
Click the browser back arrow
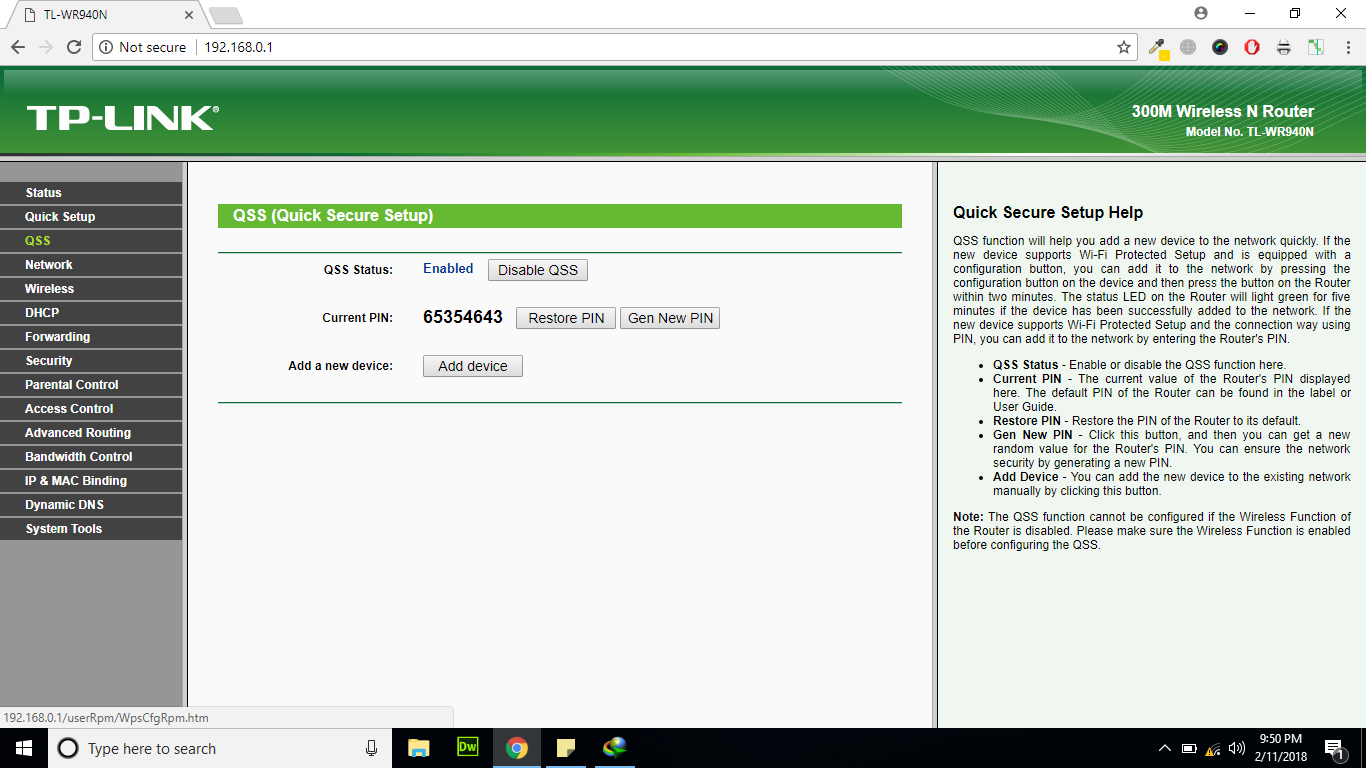point(18,47)
